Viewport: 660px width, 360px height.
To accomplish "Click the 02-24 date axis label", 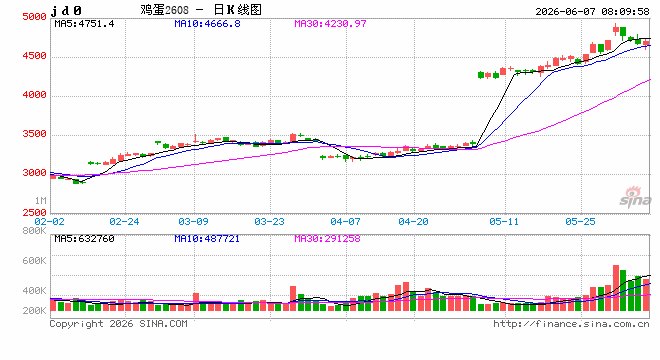I will [124, 221].
